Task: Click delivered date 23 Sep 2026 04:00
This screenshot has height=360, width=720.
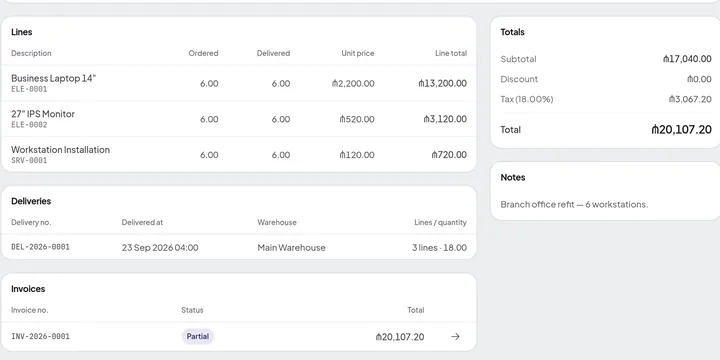Action: click(x=160, y=248)
